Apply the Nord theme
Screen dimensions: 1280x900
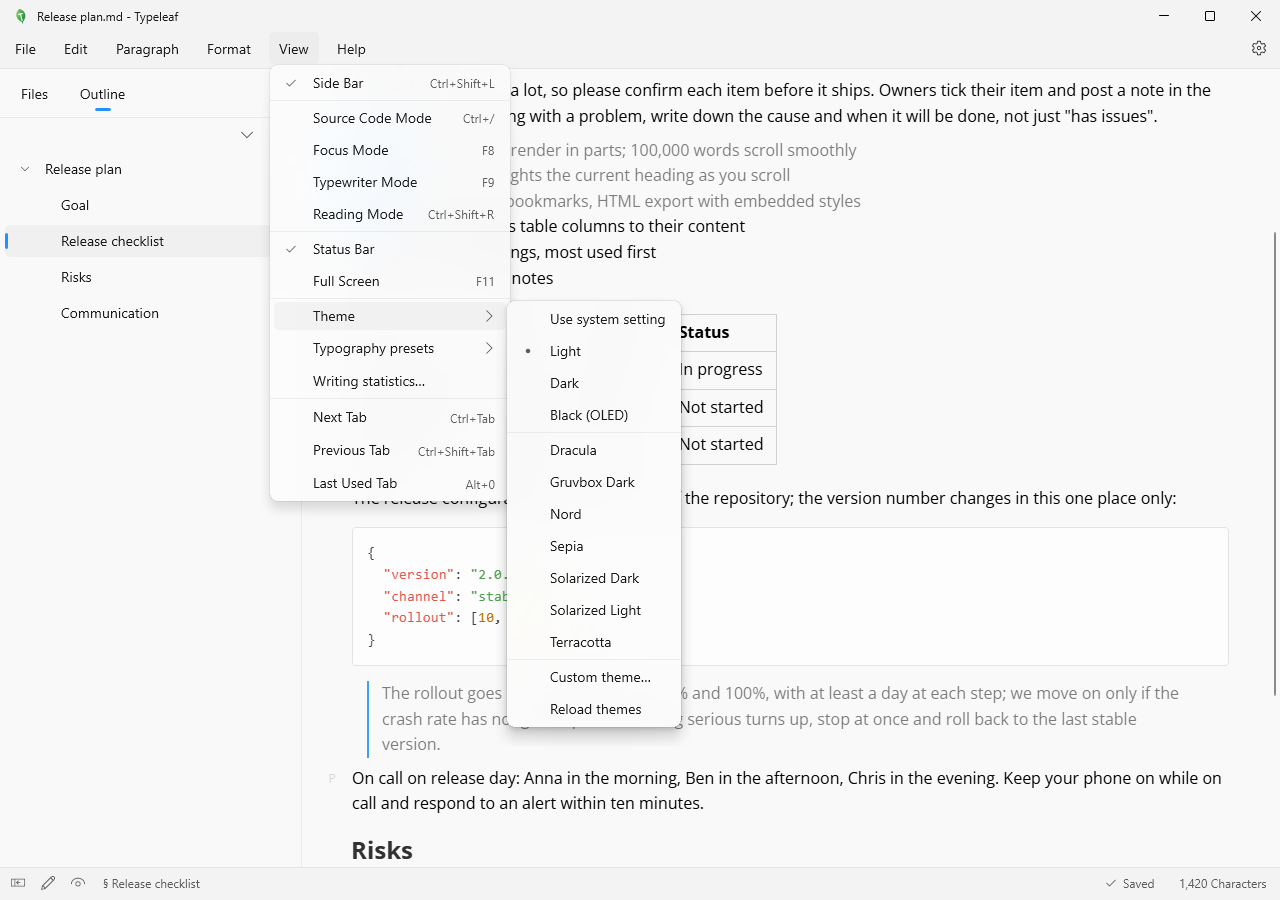tap(594, 514)
